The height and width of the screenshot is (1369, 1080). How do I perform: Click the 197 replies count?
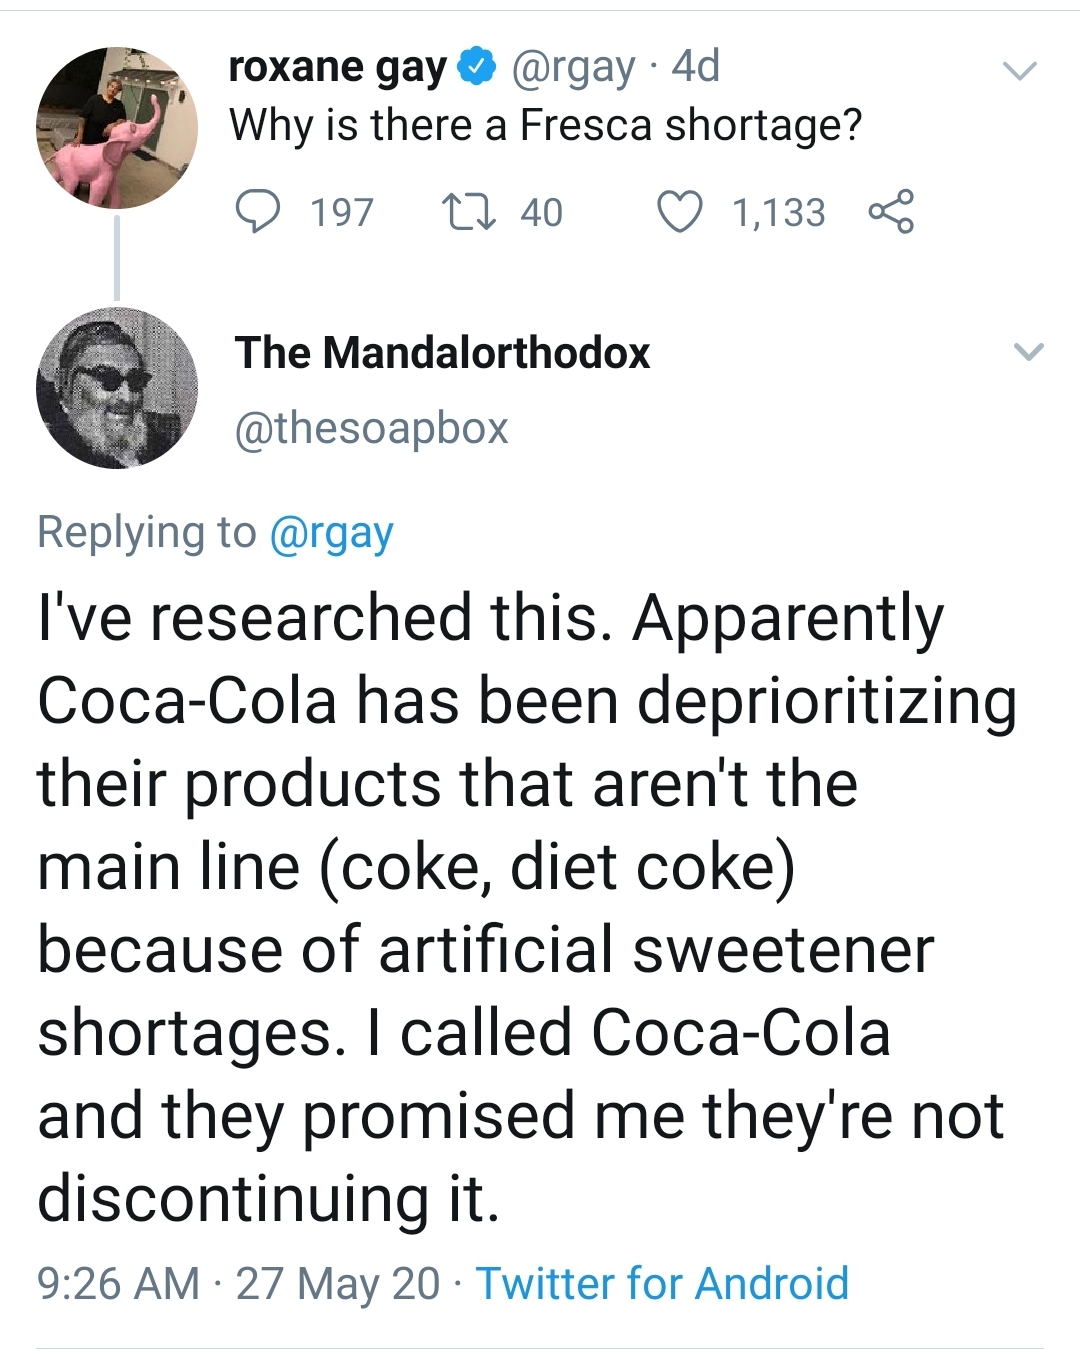point(341,213)
